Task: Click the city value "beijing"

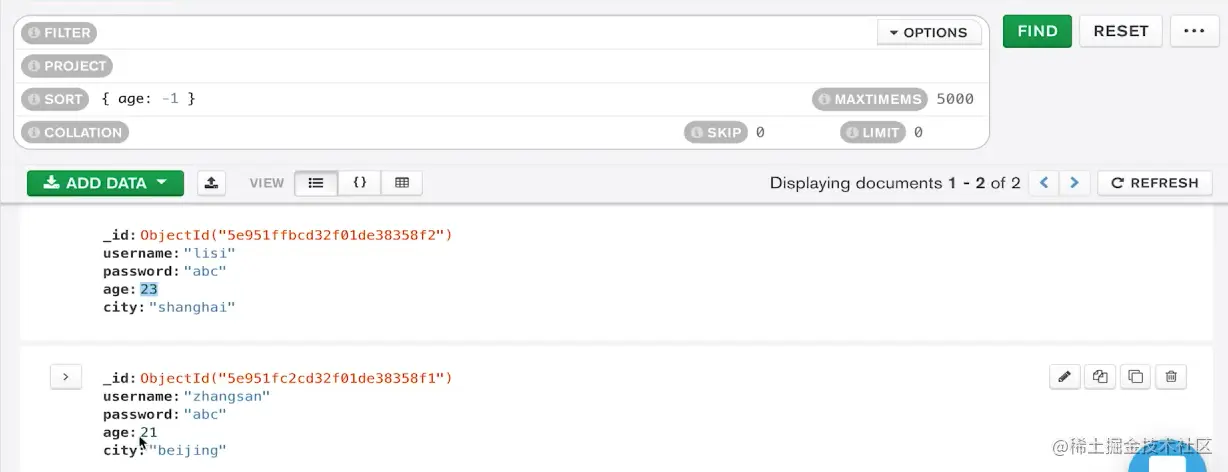Action: click(188, 450)
